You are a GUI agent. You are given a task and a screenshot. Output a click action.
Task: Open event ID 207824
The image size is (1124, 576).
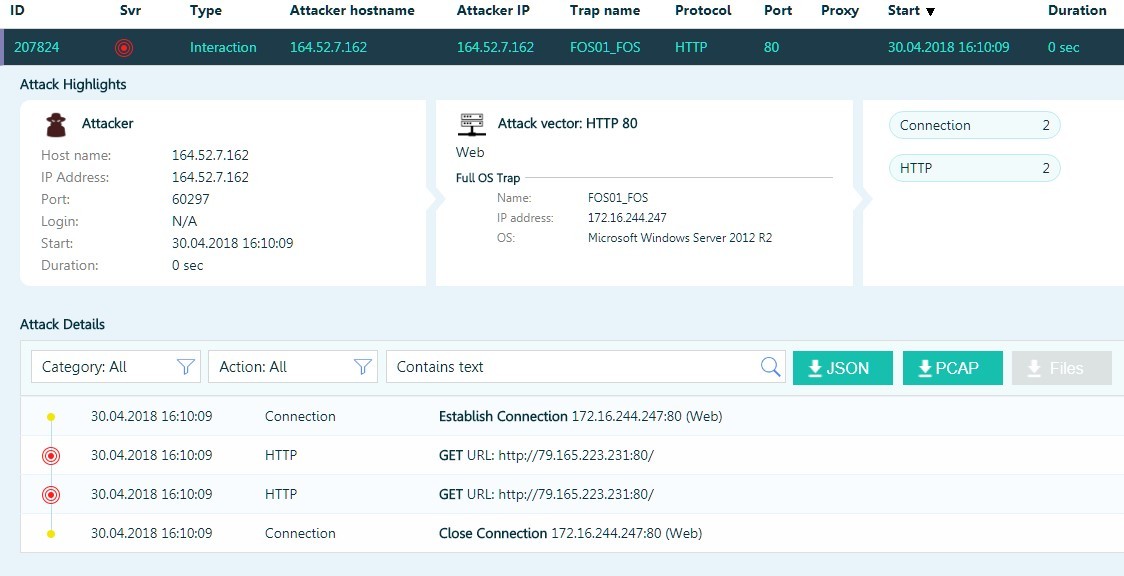35,47
